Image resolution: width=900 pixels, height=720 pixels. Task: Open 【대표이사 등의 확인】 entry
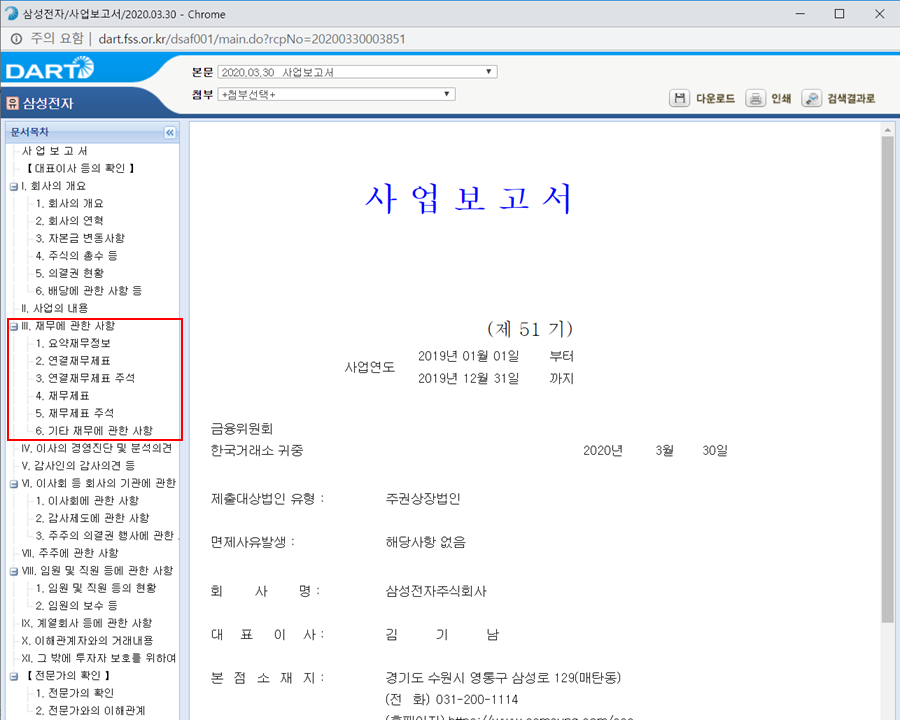coord(80,168)
